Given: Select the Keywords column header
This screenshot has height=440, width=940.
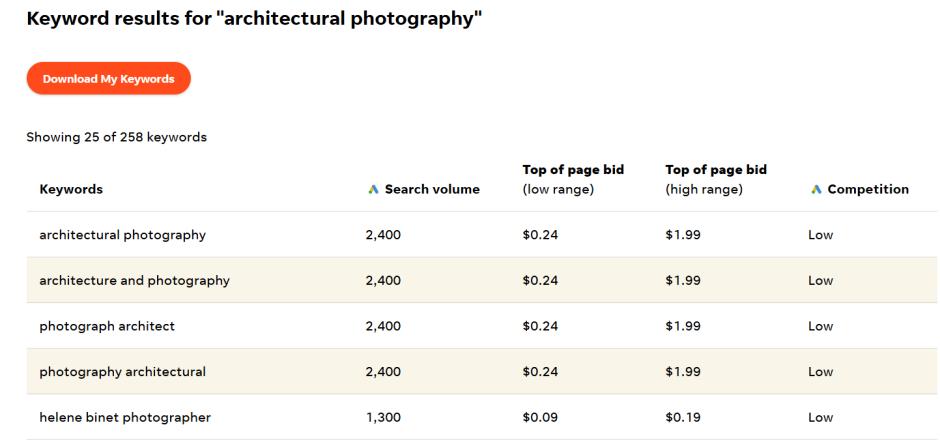Looking at the screenshot, I should click(71, 190).
